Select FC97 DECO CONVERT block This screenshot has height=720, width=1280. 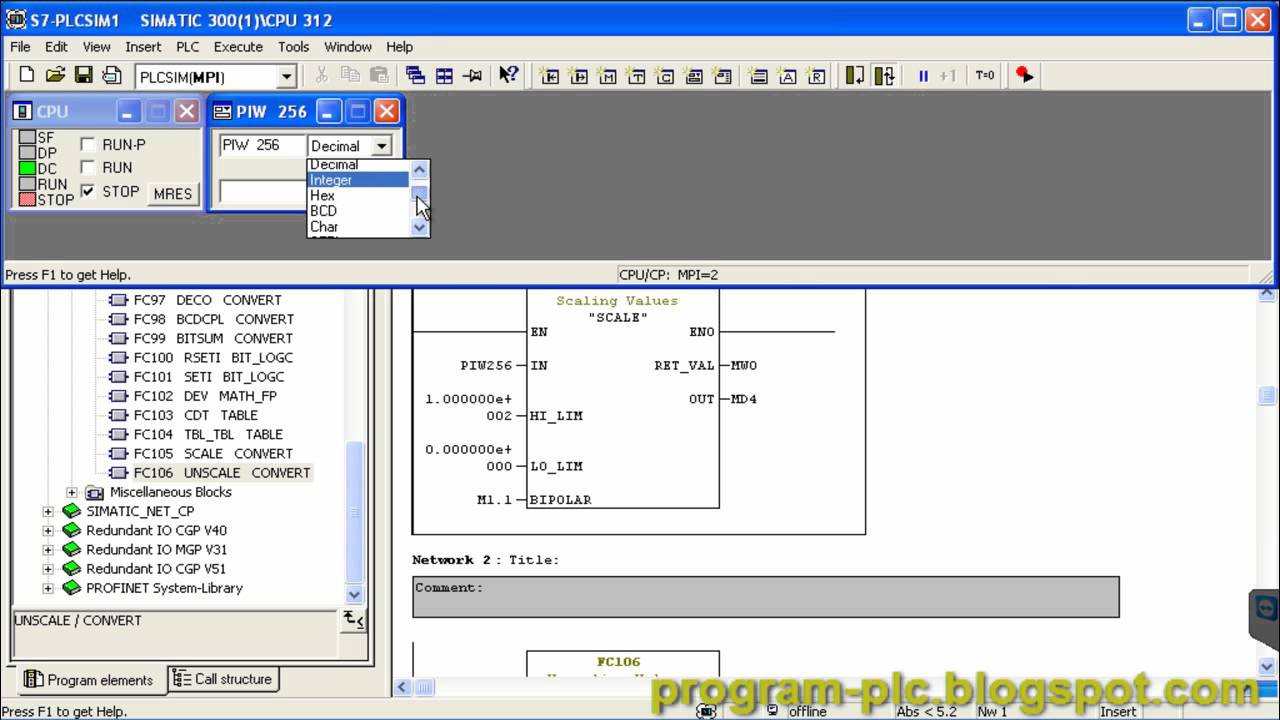(x=208, y=300)
